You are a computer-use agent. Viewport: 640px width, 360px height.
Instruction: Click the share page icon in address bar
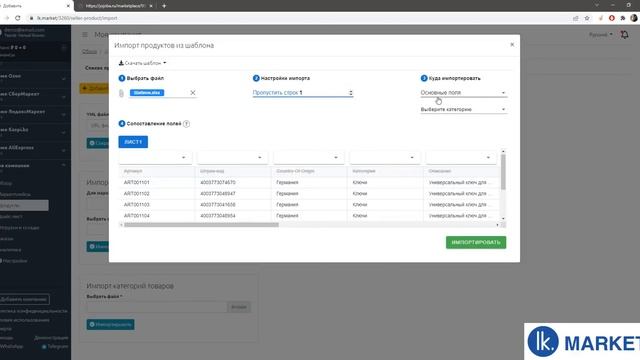(x=576, y=18)
